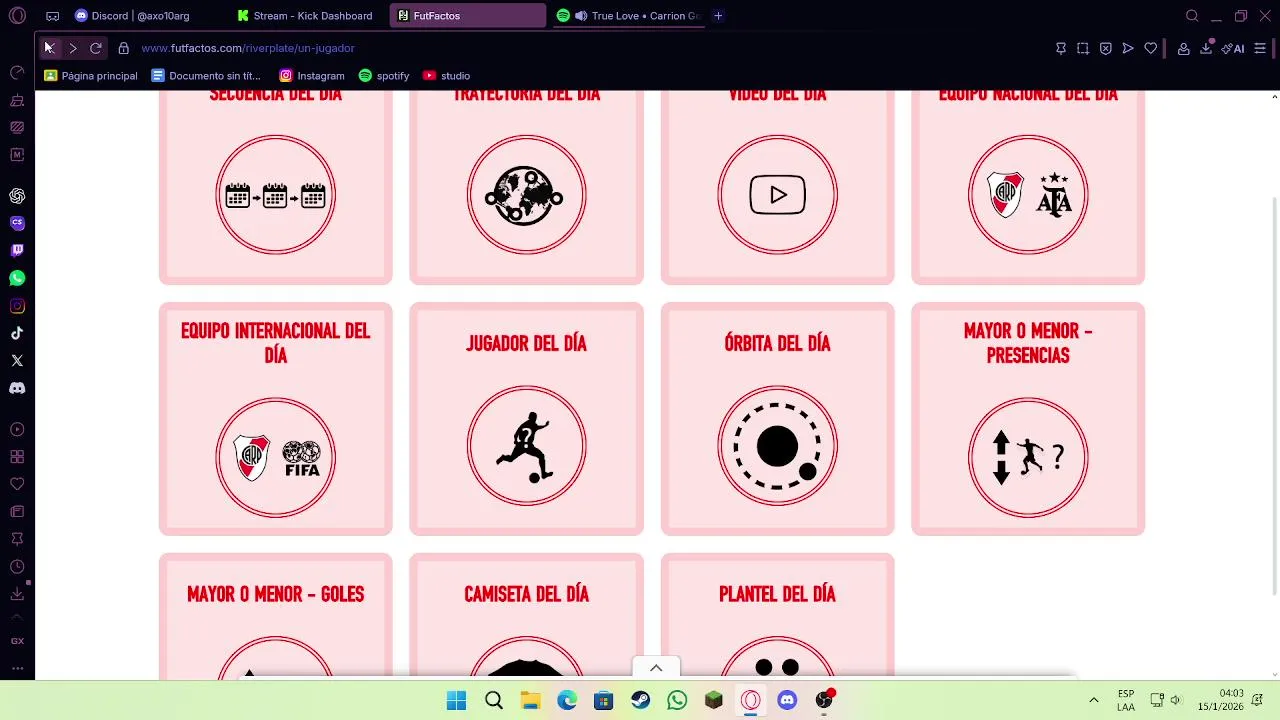
Task: Open the spotify bookmark
Action: (384, 76)
